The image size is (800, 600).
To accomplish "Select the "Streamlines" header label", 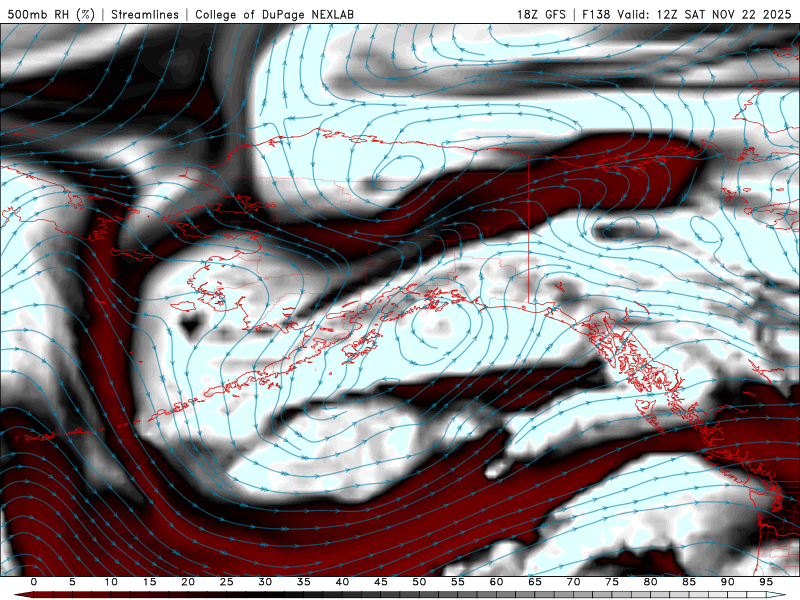I will coord(145,14).
